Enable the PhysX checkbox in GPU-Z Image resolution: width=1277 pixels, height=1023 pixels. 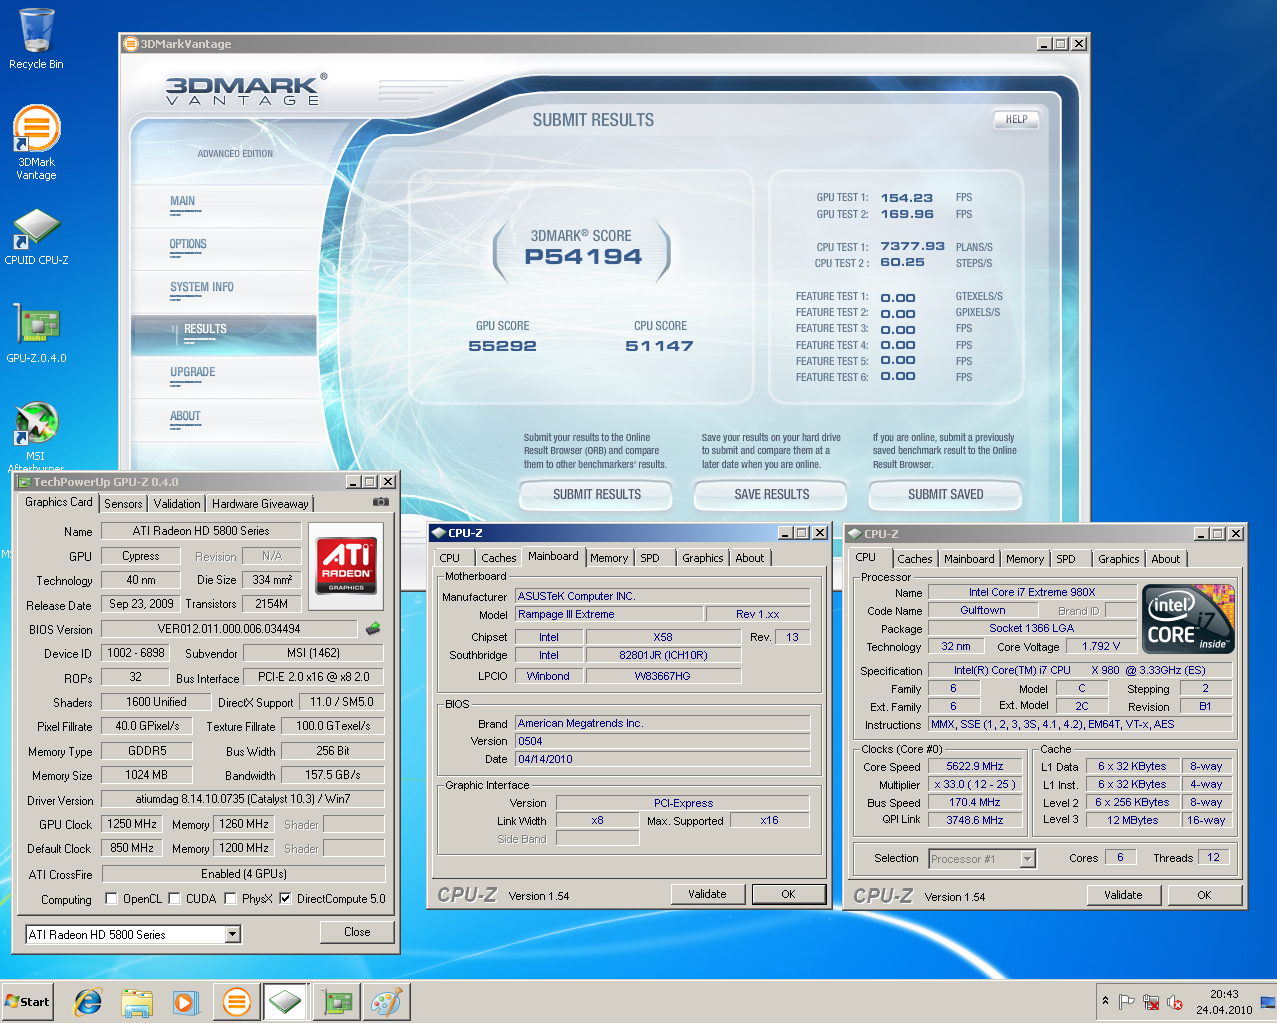[x=230, y=898]
